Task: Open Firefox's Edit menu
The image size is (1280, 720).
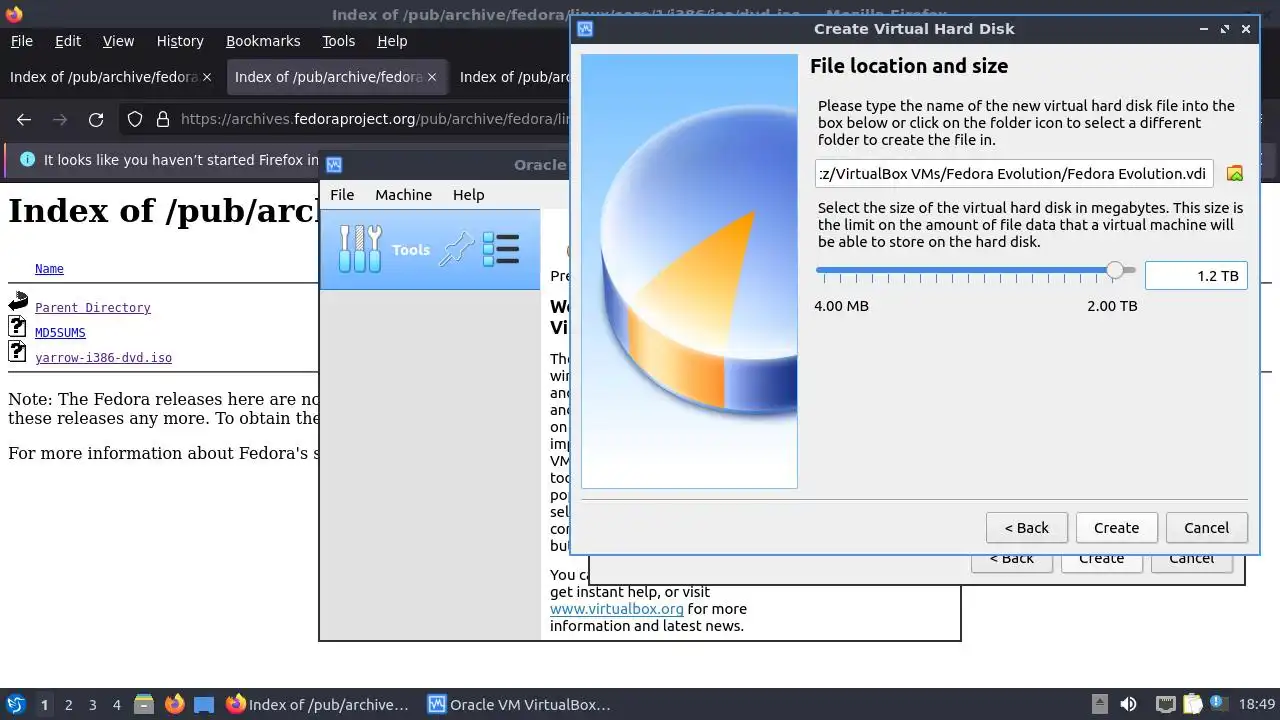Action: coord(68,41)
